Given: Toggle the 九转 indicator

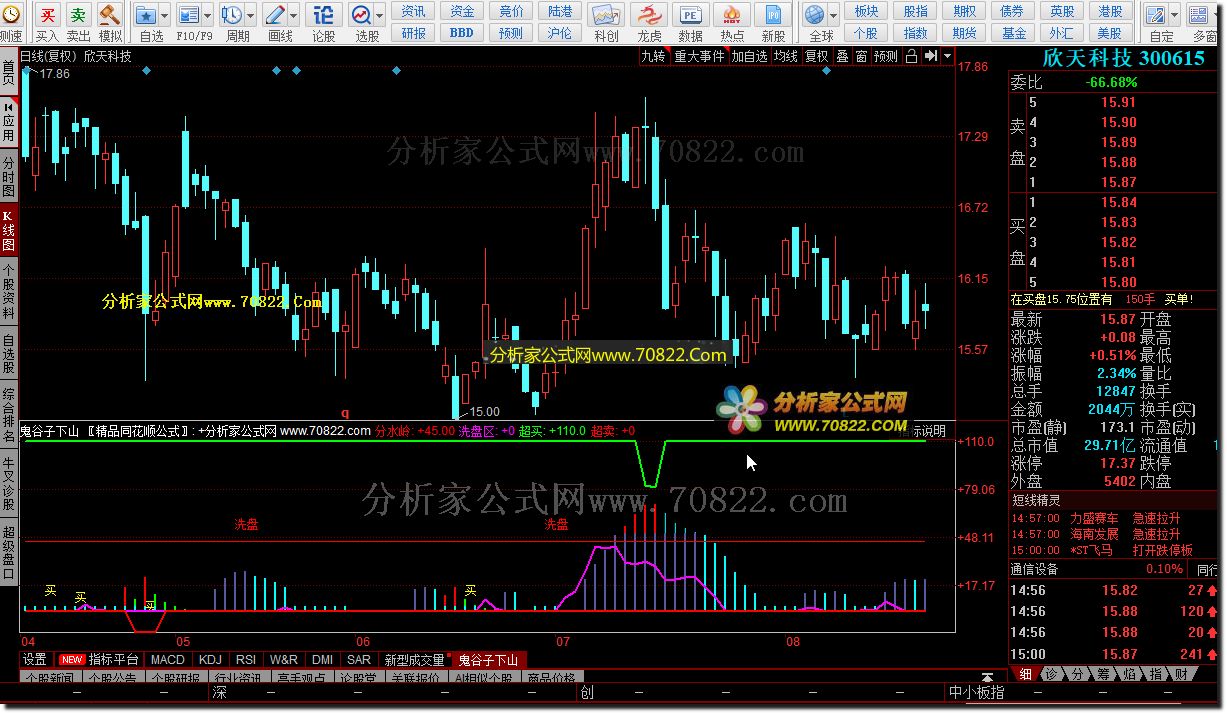Looking at the screenshot, I should point(652,57).
